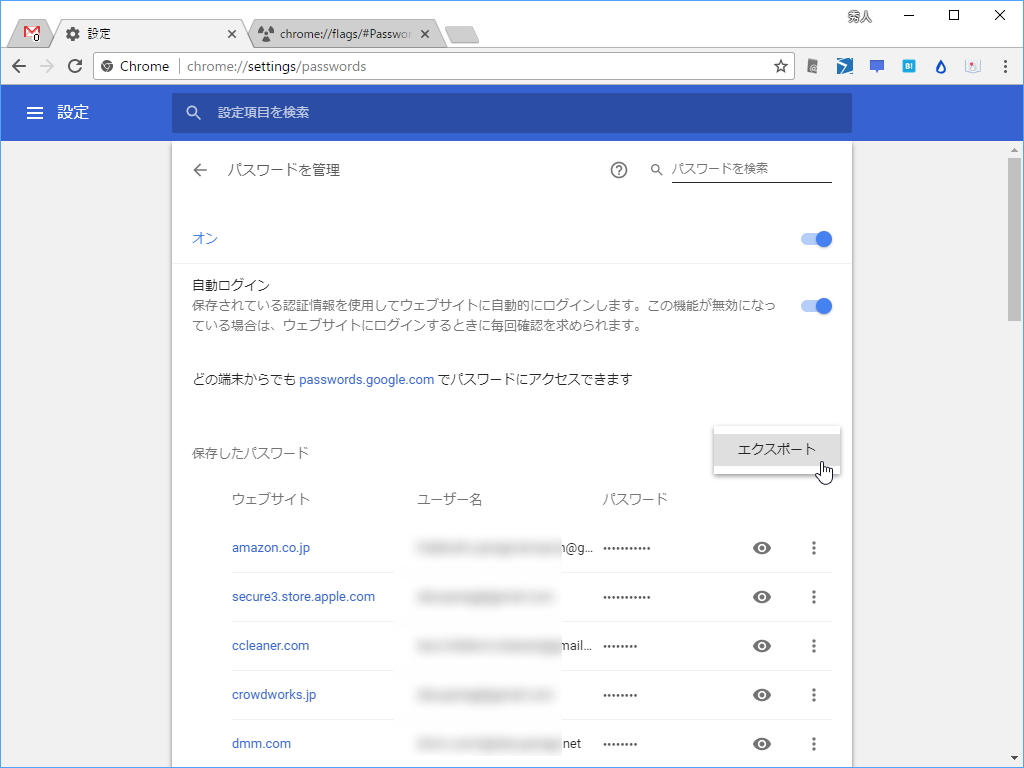The width and height of the screenshot is (1024, 768).
Task: Select エクスポート menu item
Action: click(776, 449)
